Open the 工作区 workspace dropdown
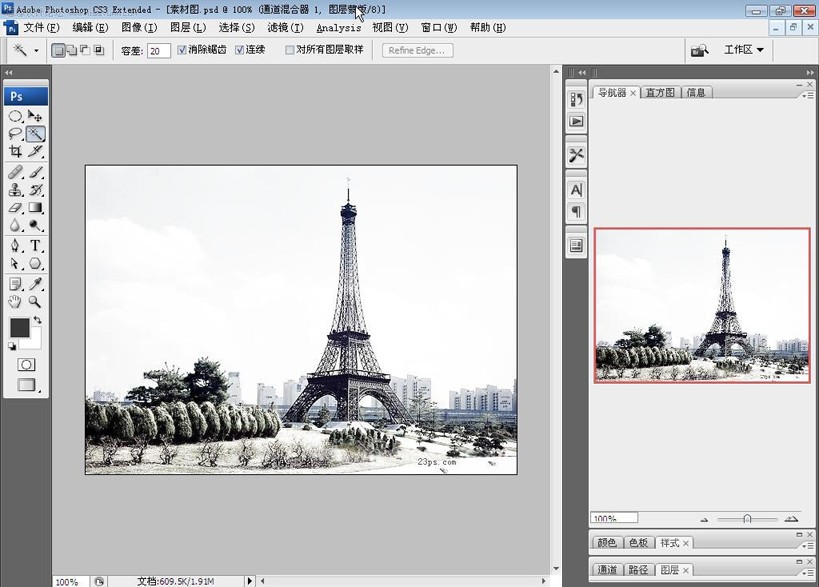This screenshot has width=819, height=587. tap(744, 50)
